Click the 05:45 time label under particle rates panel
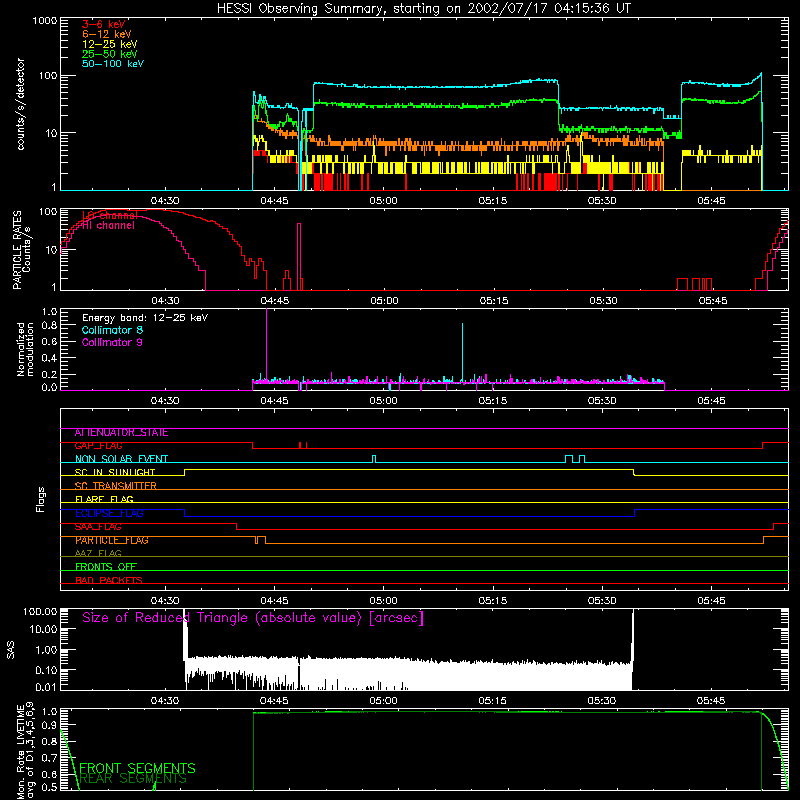Screen dimensions: 800x800 [712, 301]
